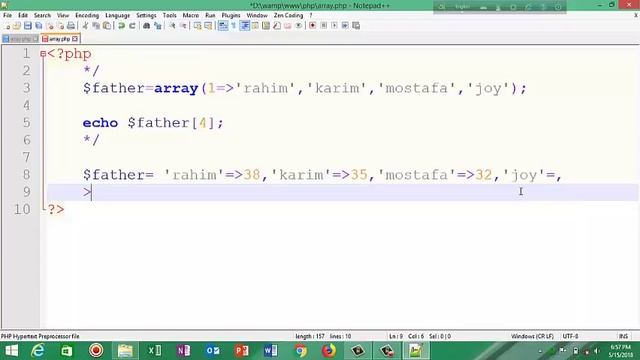This screenshot has width=640, height=360.
Task: Click the Copy toolbar icon
Action: [96, 26]
